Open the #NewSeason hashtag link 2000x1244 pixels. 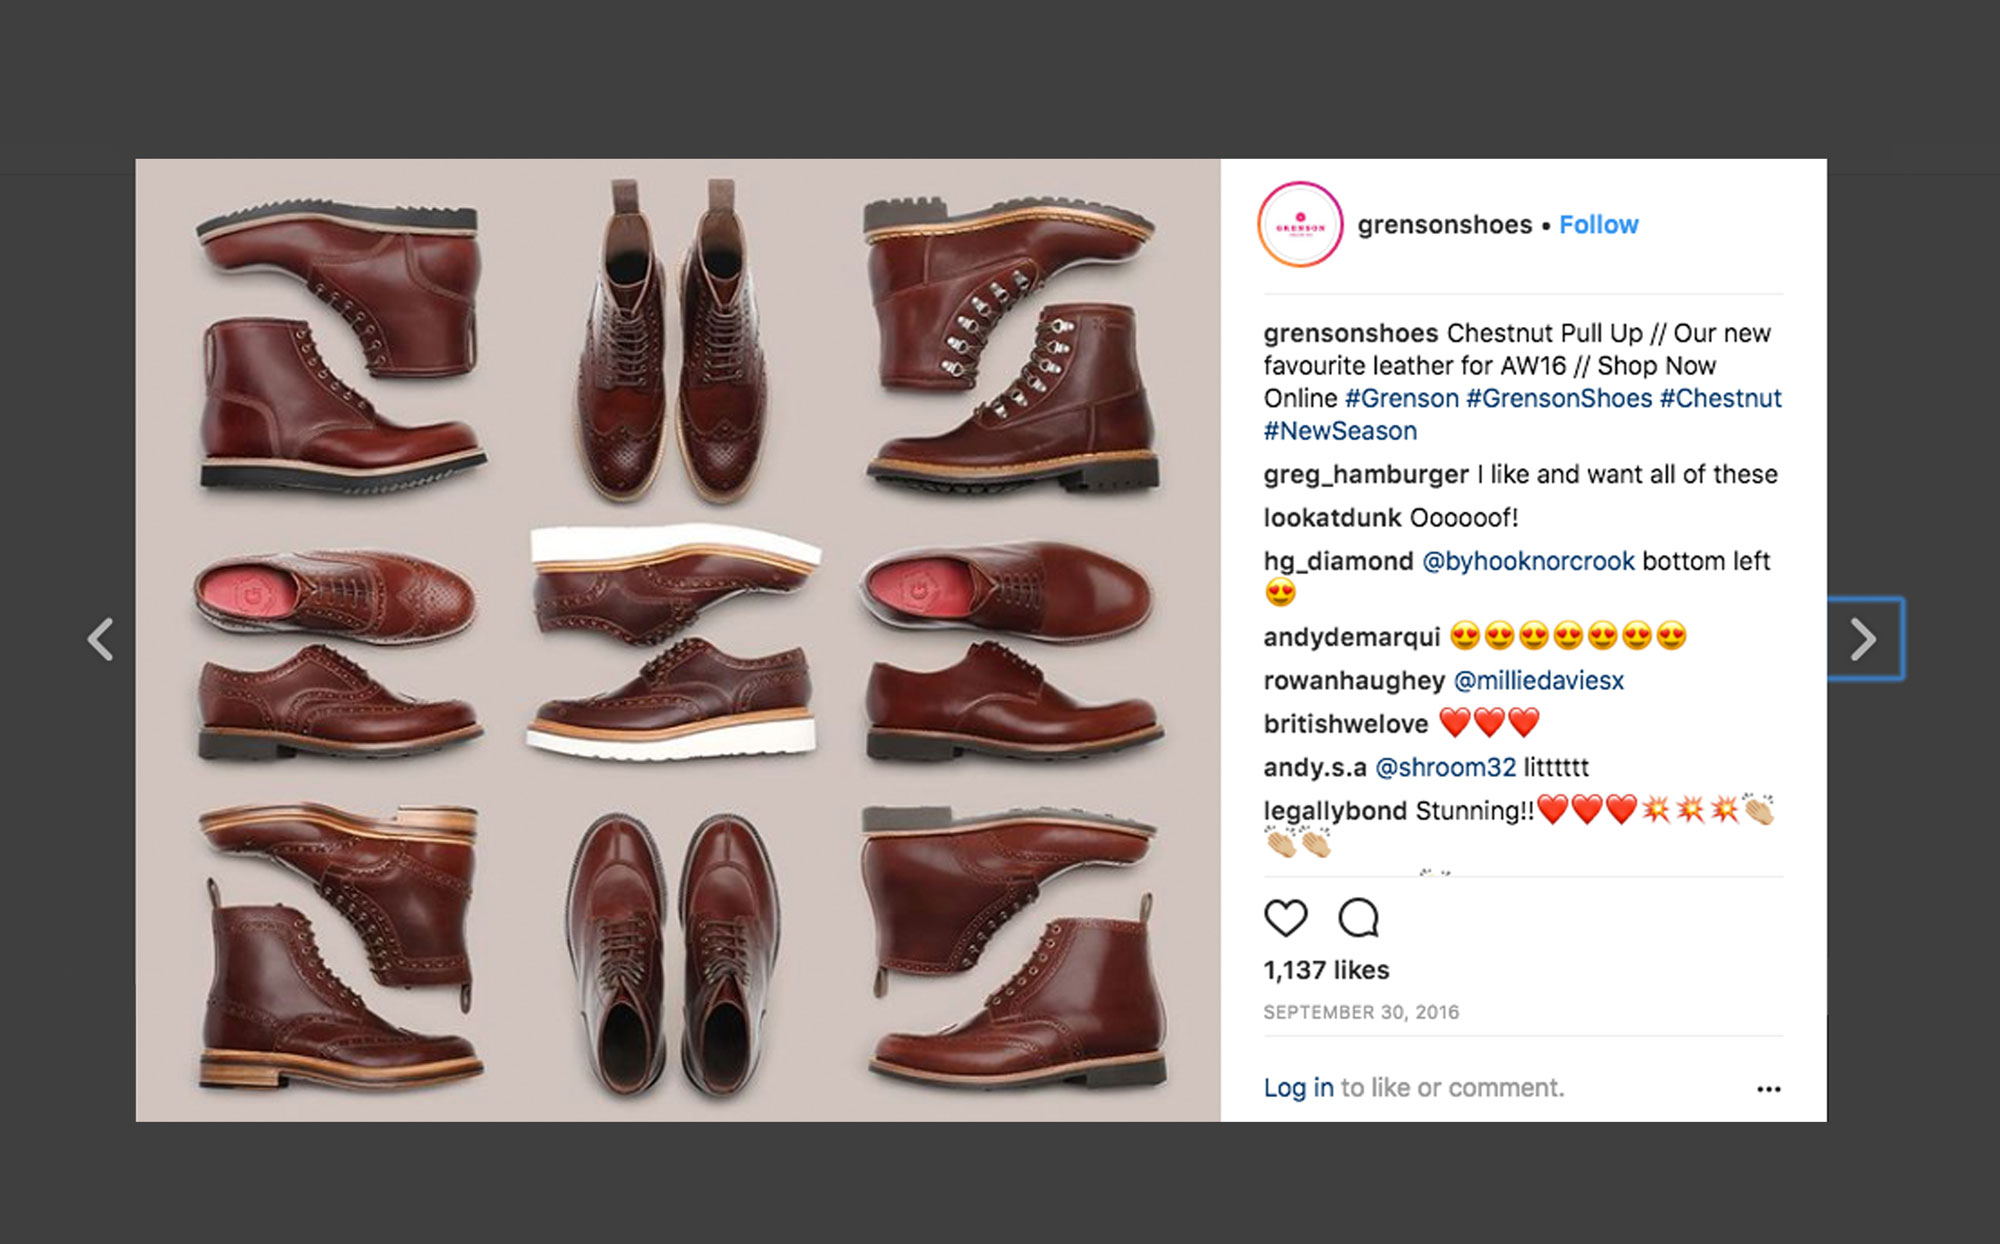click(1340, 431)
